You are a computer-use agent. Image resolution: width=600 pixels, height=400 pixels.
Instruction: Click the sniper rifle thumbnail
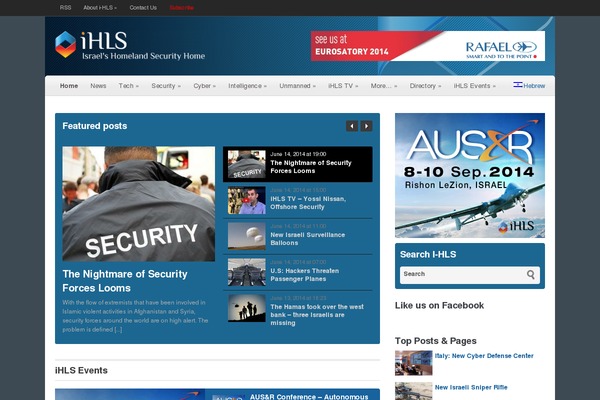click(x=414, y=391)
